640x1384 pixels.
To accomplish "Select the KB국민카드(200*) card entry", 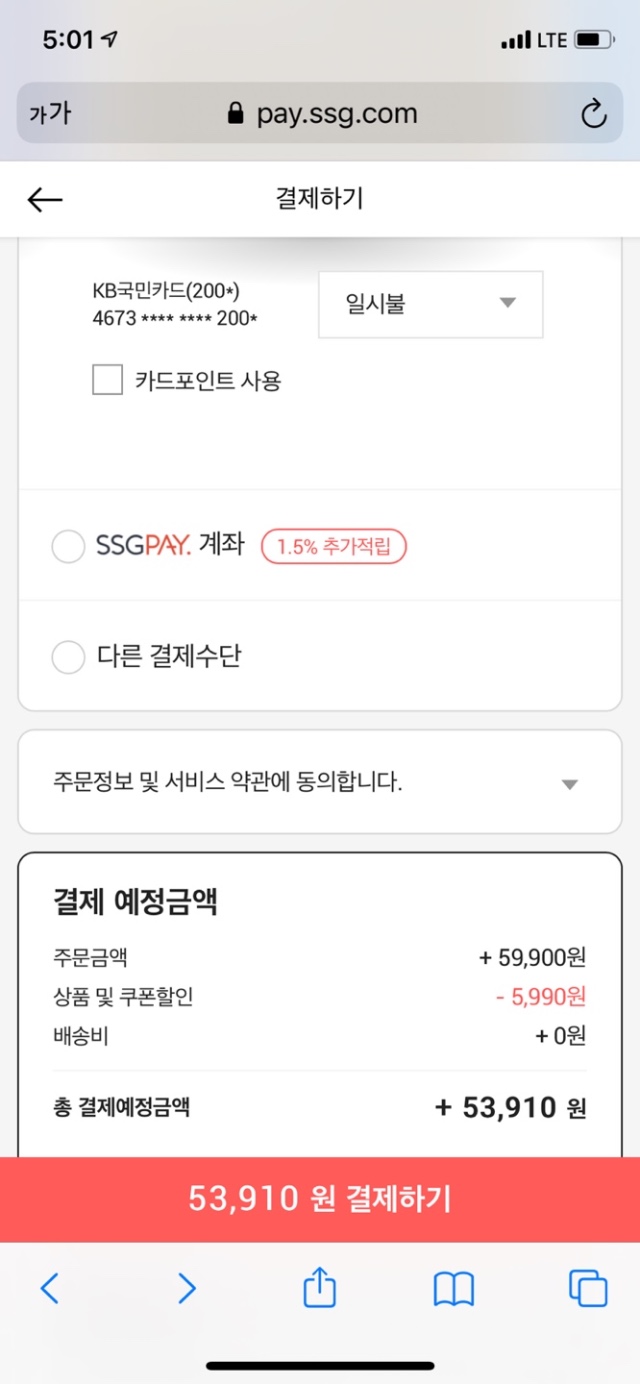I will point(175,304).
